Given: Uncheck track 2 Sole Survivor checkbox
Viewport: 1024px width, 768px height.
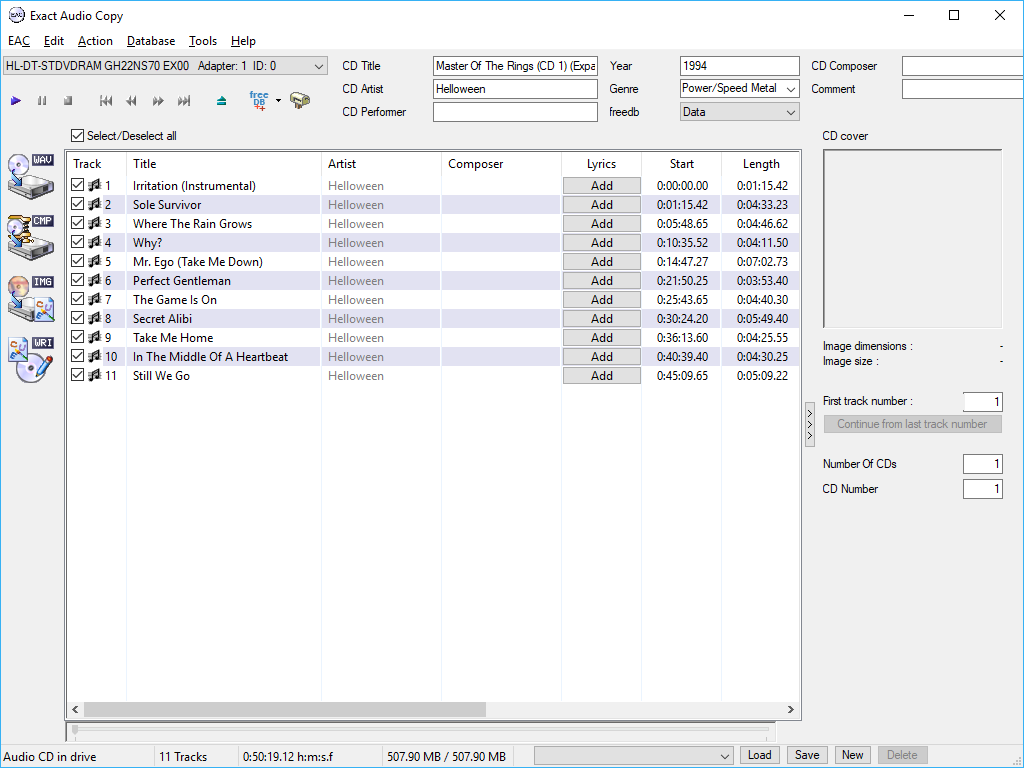Looking at the screenshot, I should [77, 204].
